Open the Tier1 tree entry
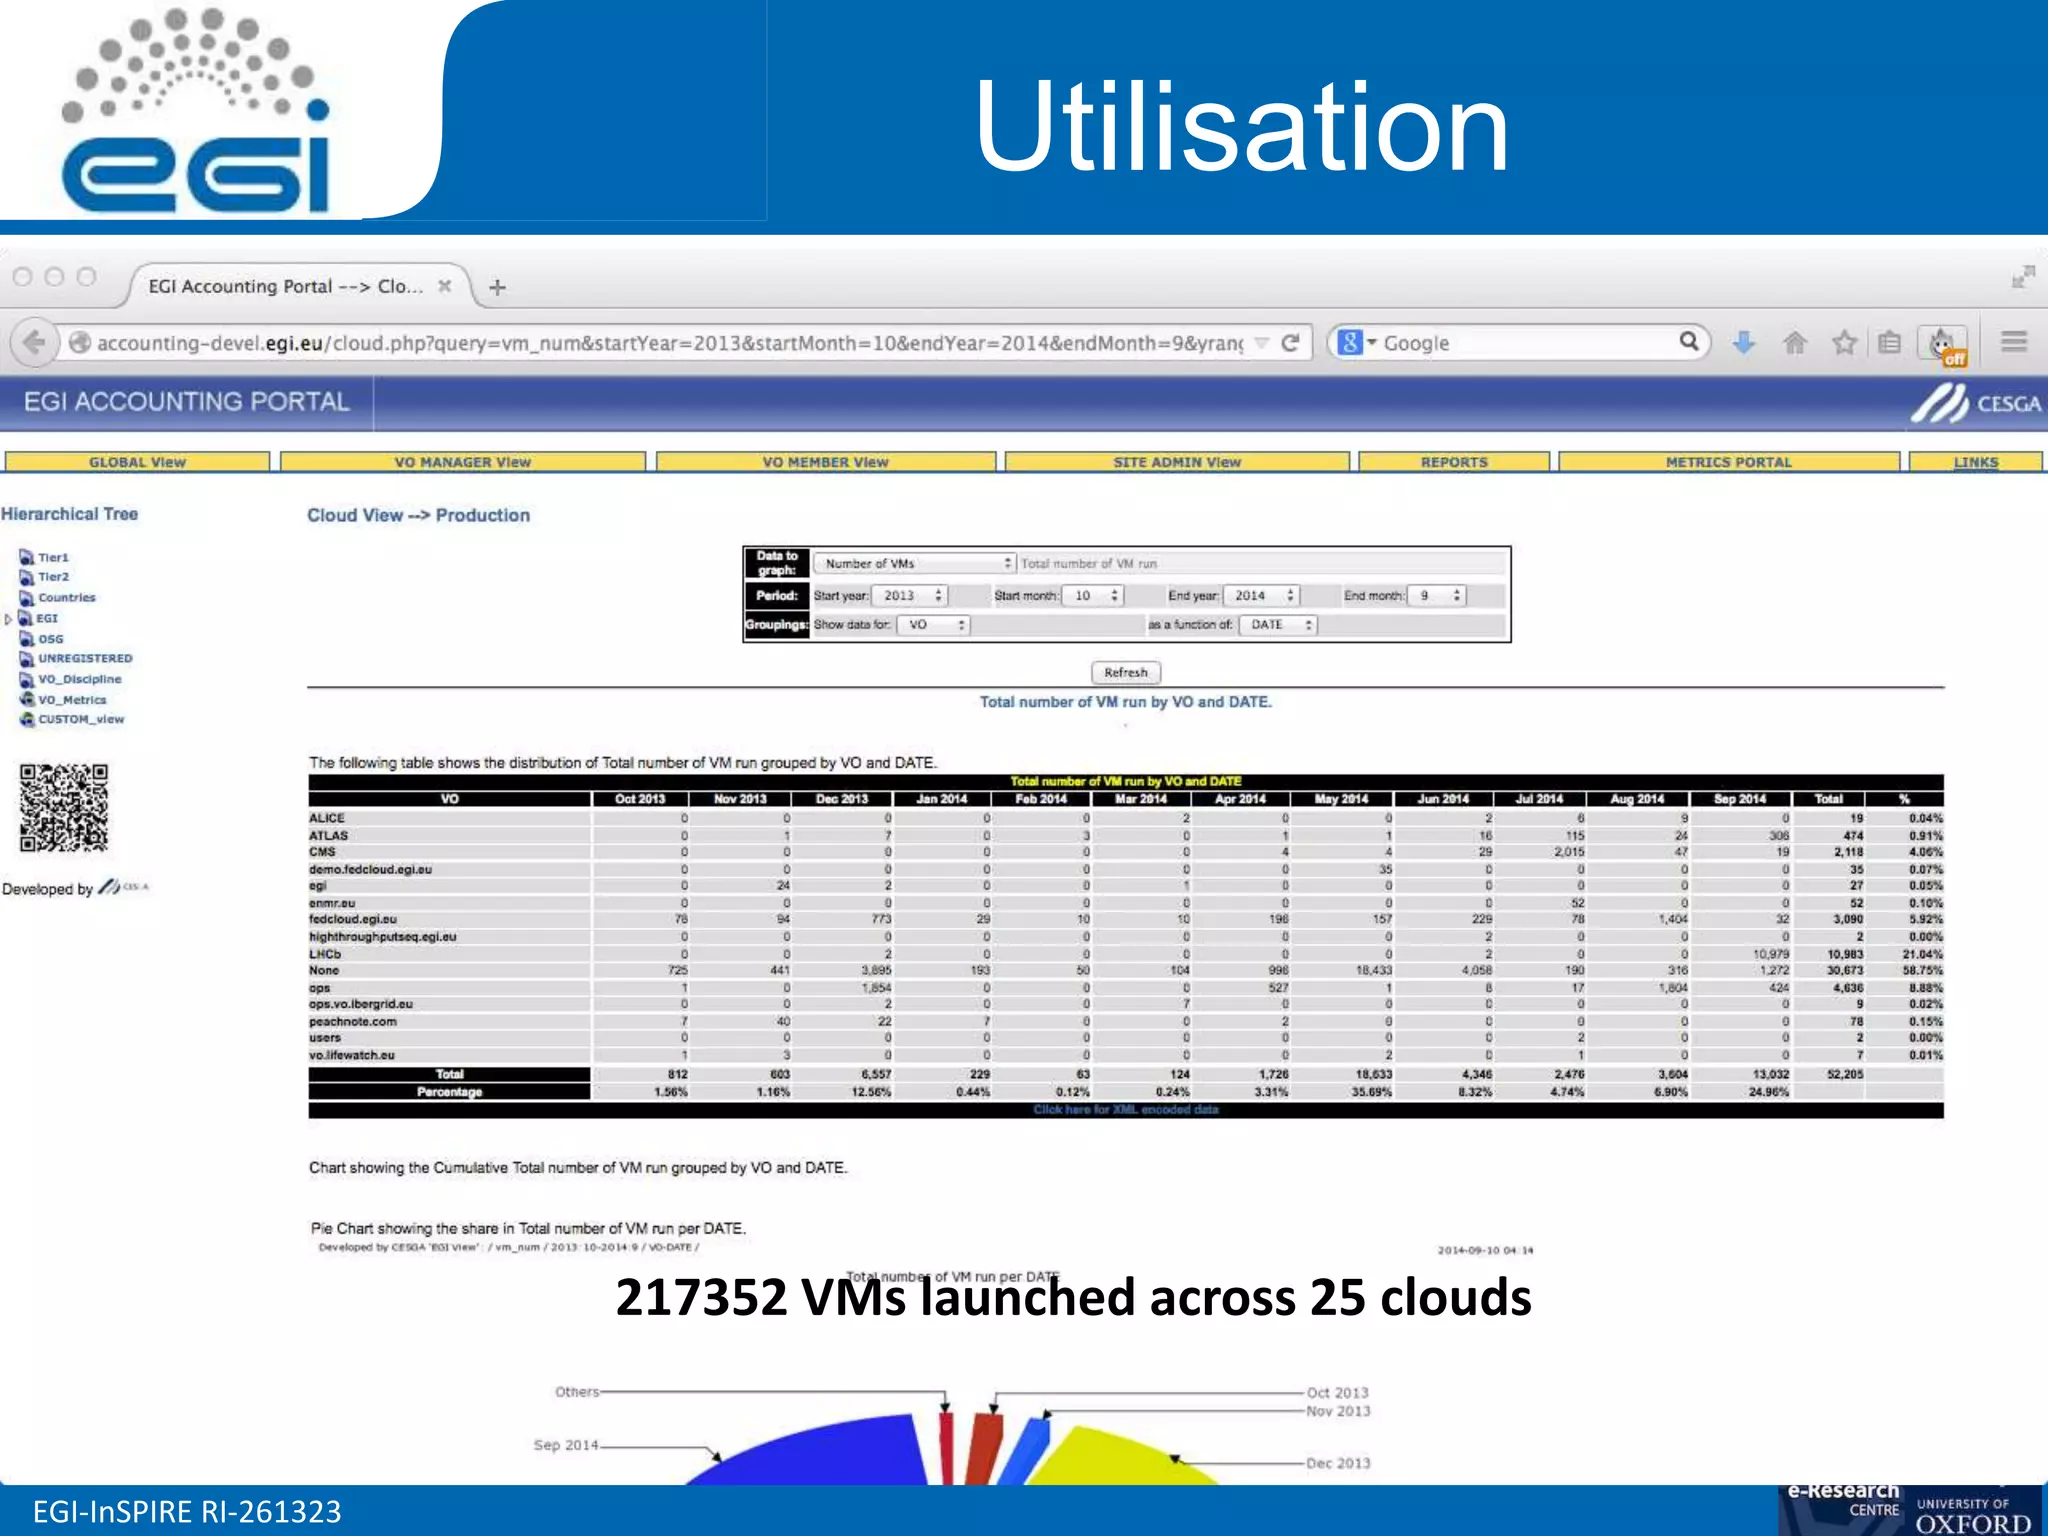 [x=53, y=558]
